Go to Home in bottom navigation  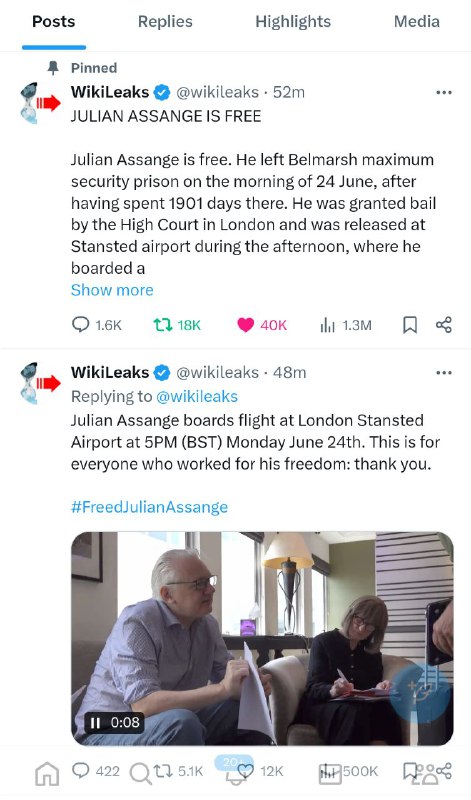[x=47, y=773]
